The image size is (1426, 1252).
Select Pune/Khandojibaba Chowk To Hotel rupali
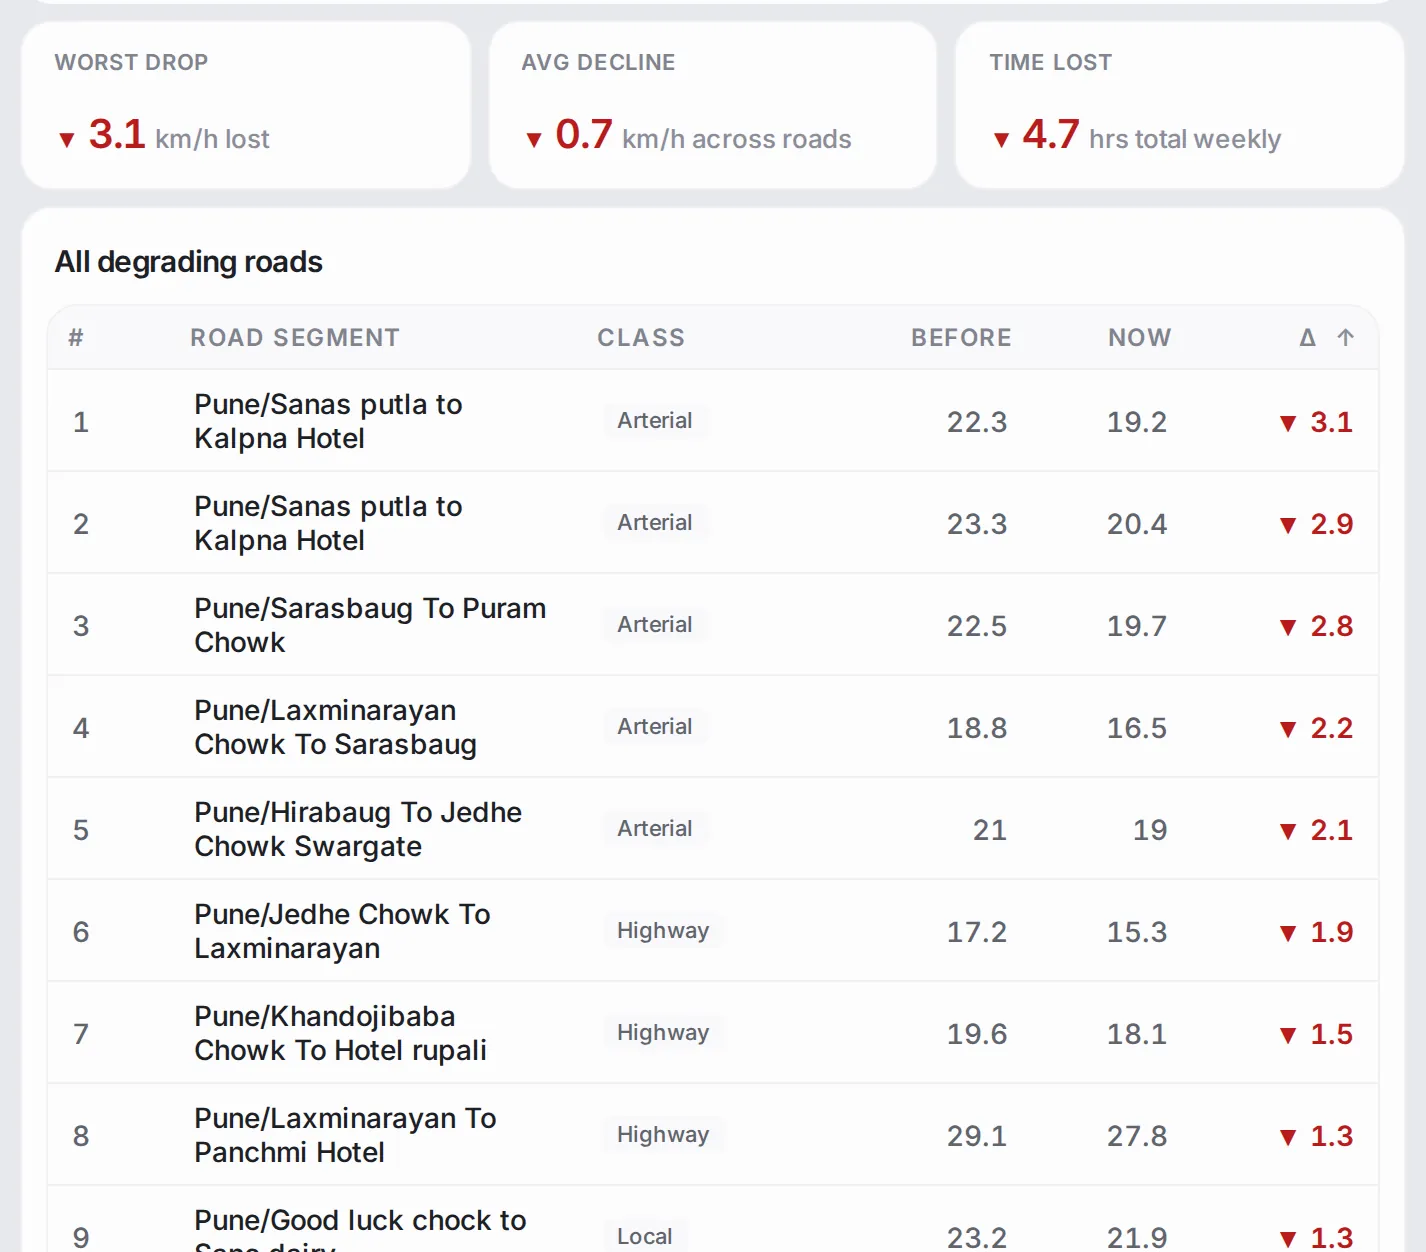pos(340,1033)
